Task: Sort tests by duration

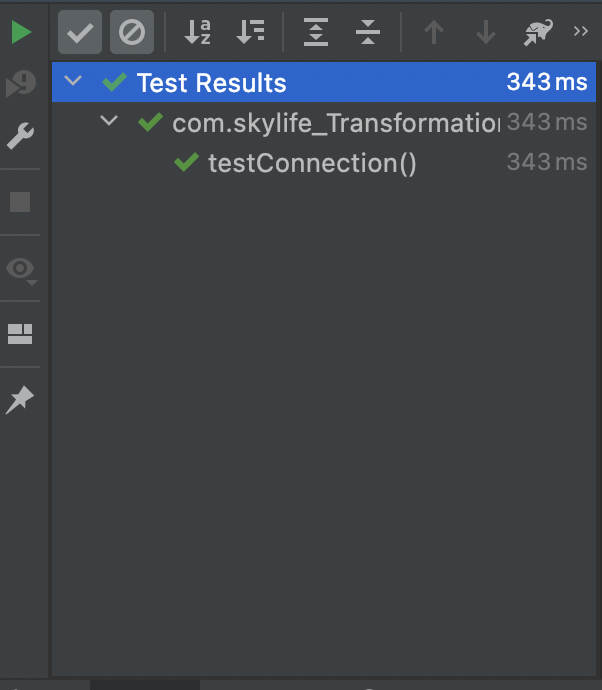Action: click(250, 32)
